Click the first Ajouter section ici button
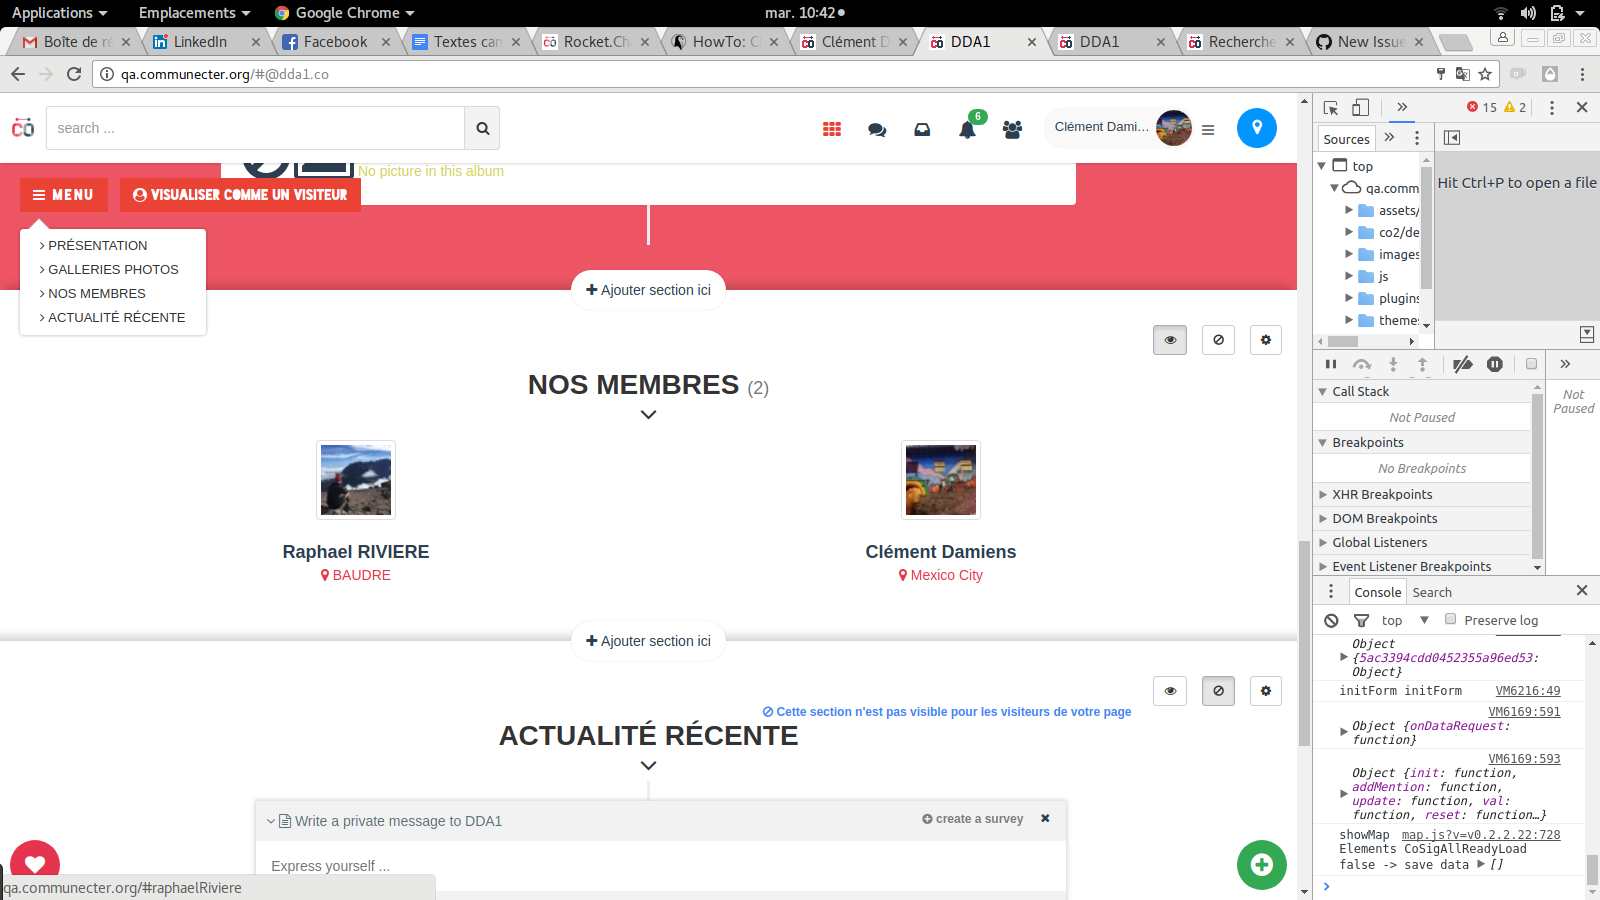Image resolution: width=1600 pixels, height=900 pixels. pos(648,290)
